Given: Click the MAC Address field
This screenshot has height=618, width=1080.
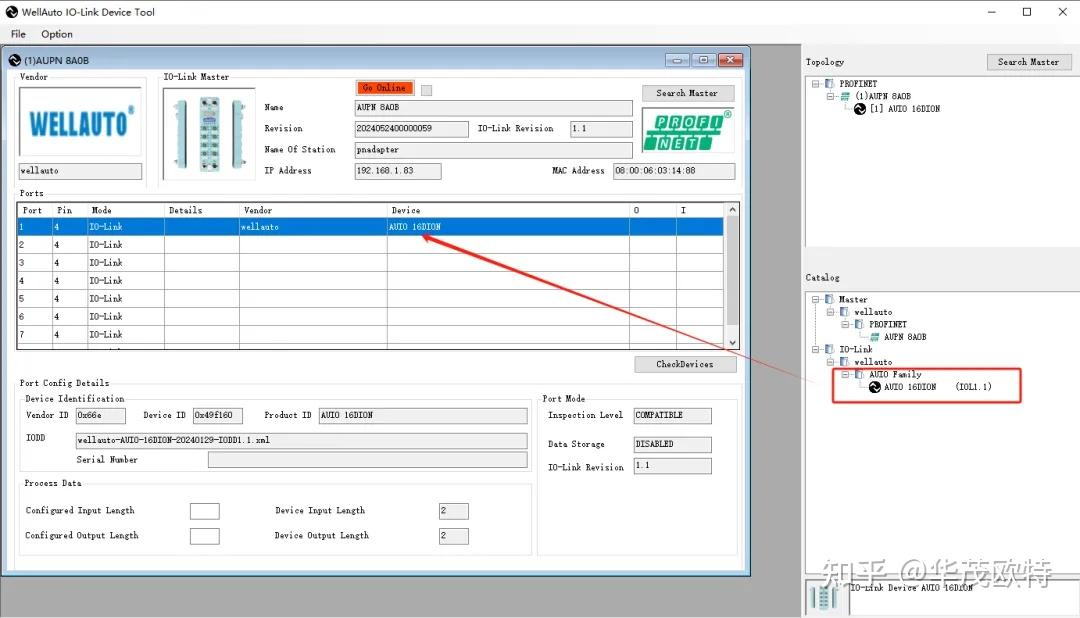Looking at the screenshot, I should 674,171.
